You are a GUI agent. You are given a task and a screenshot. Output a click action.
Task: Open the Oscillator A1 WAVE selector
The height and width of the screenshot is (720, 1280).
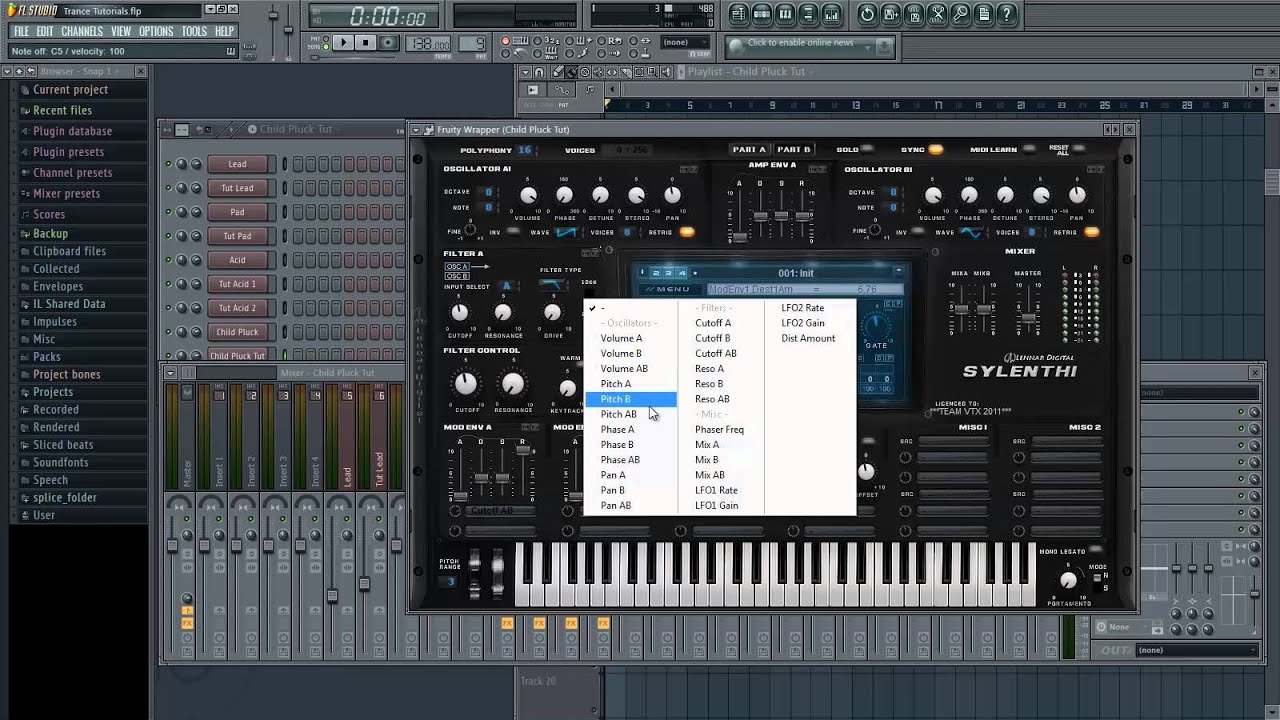tap(567, 232)
